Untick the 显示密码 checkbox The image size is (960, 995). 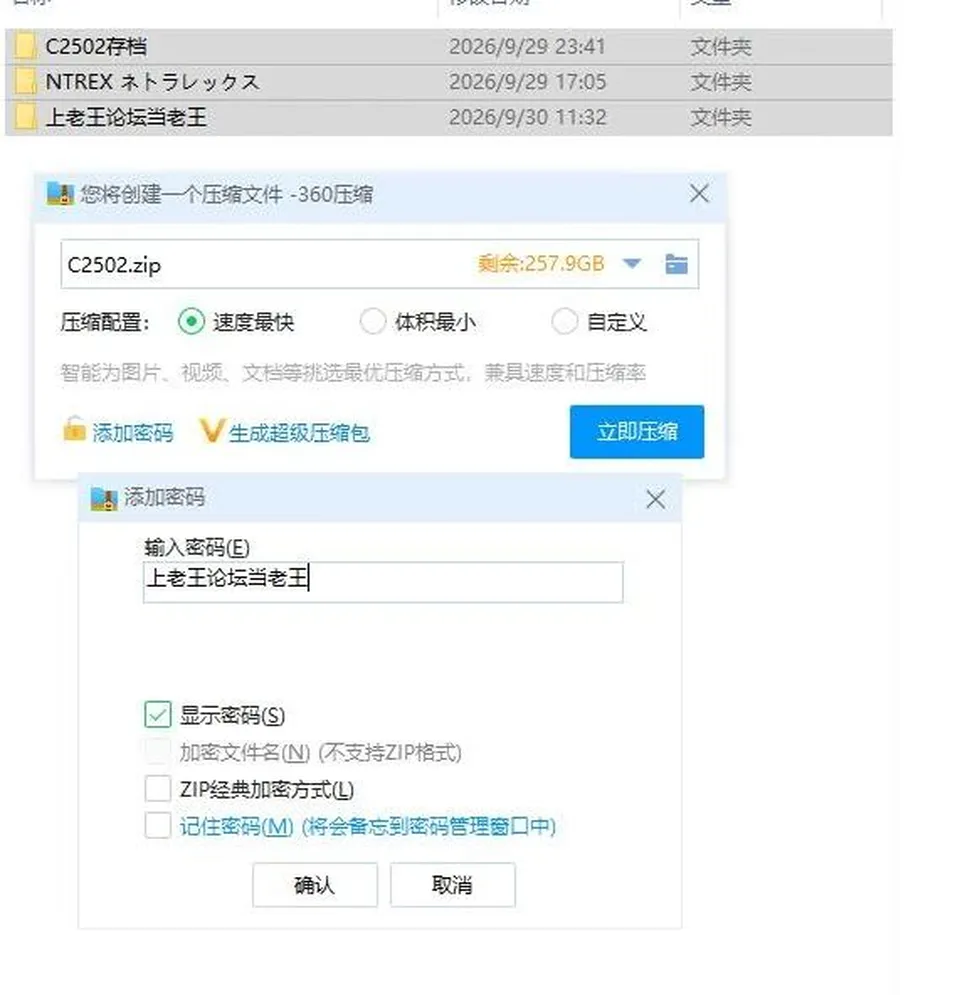point(157,715)
